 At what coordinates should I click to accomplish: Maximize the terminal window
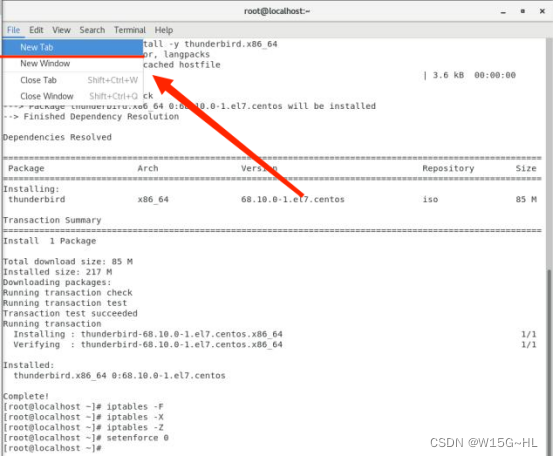point(523,11)
